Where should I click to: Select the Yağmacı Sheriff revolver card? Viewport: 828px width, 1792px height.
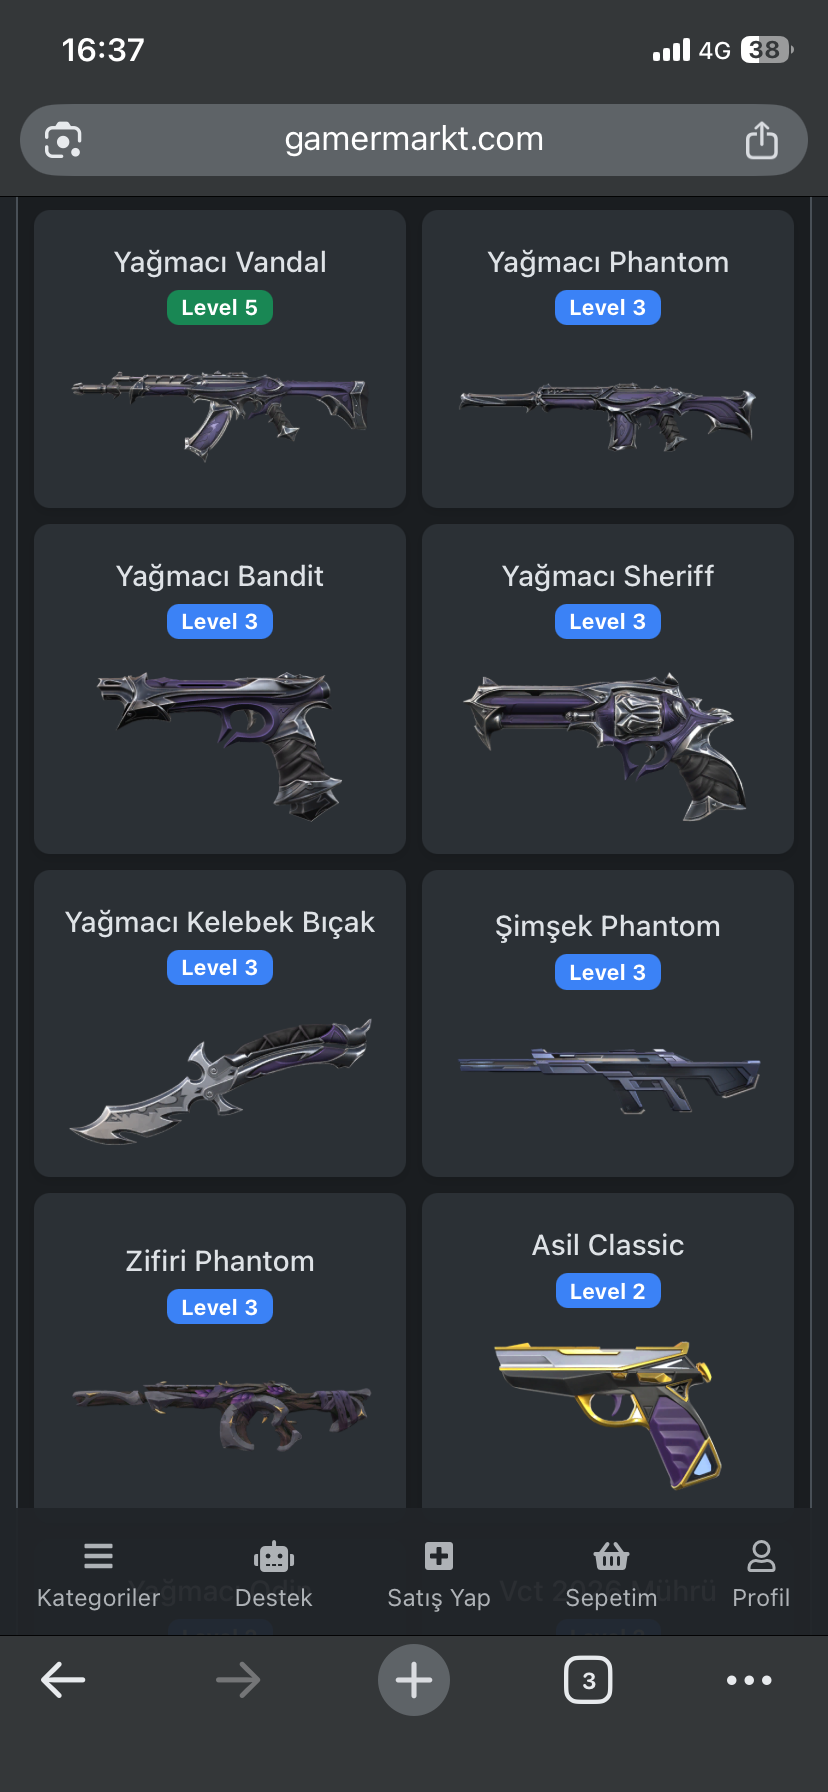click(x=608, y=689)
